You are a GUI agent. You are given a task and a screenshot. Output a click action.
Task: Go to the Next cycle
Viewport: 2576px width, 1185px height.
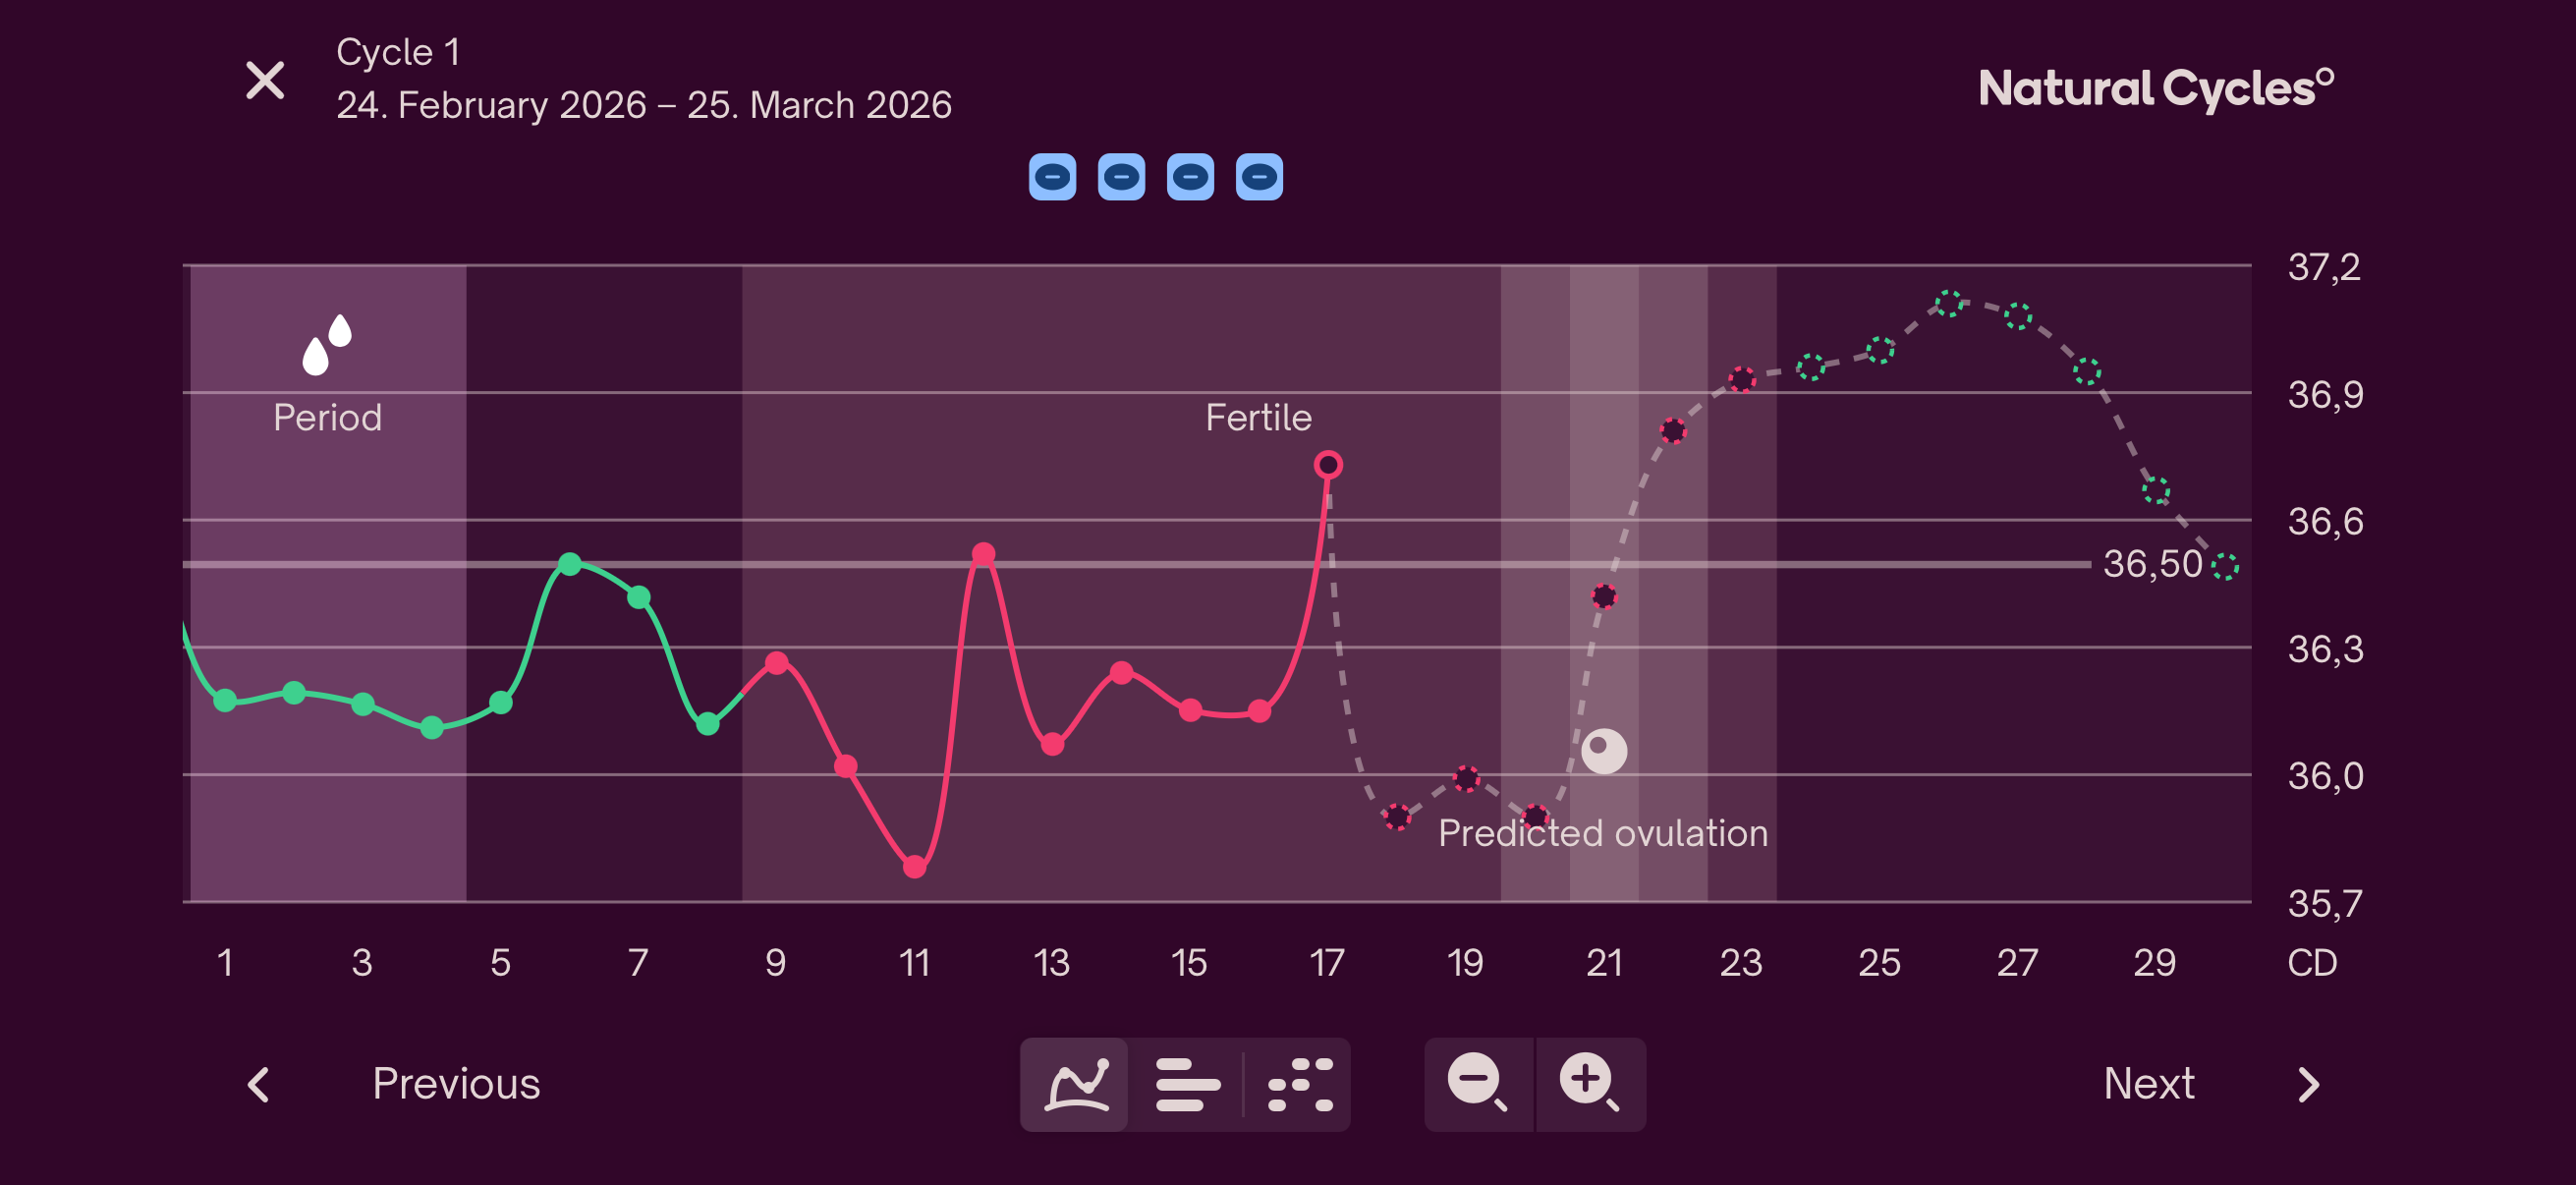coord(2148,1084)
